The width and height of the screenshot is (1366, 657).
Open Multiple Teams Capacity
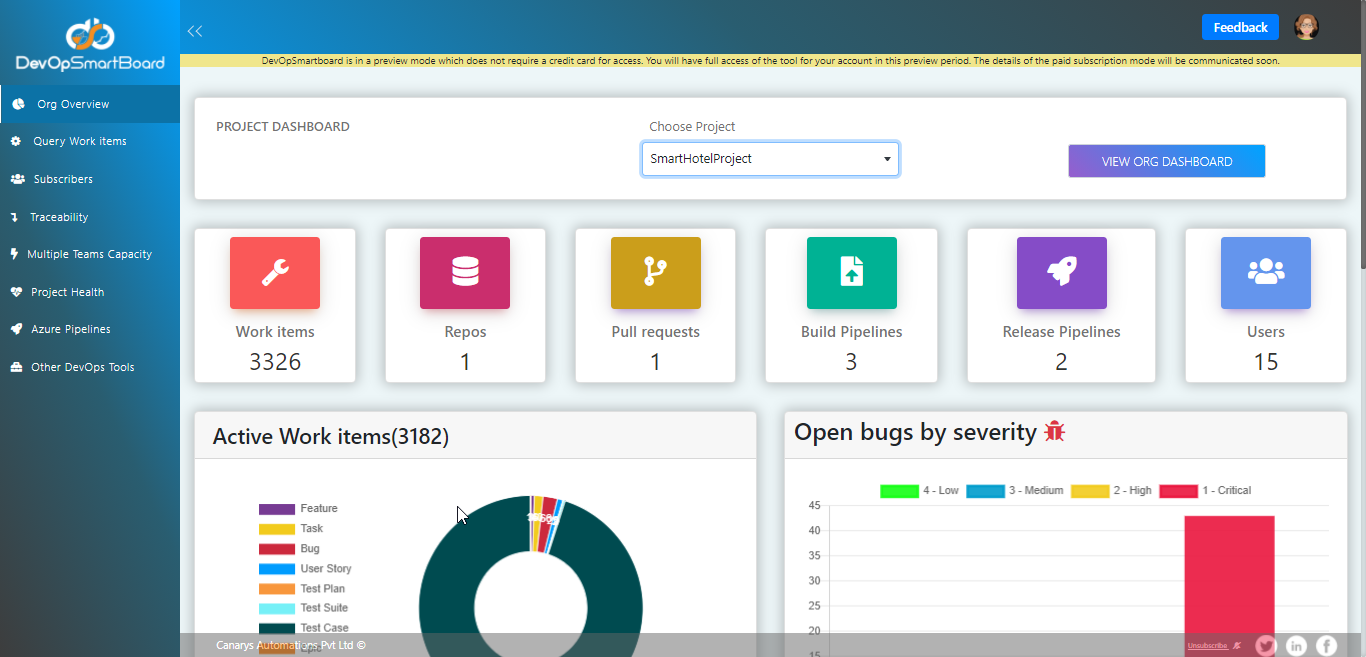pos(90,254)
